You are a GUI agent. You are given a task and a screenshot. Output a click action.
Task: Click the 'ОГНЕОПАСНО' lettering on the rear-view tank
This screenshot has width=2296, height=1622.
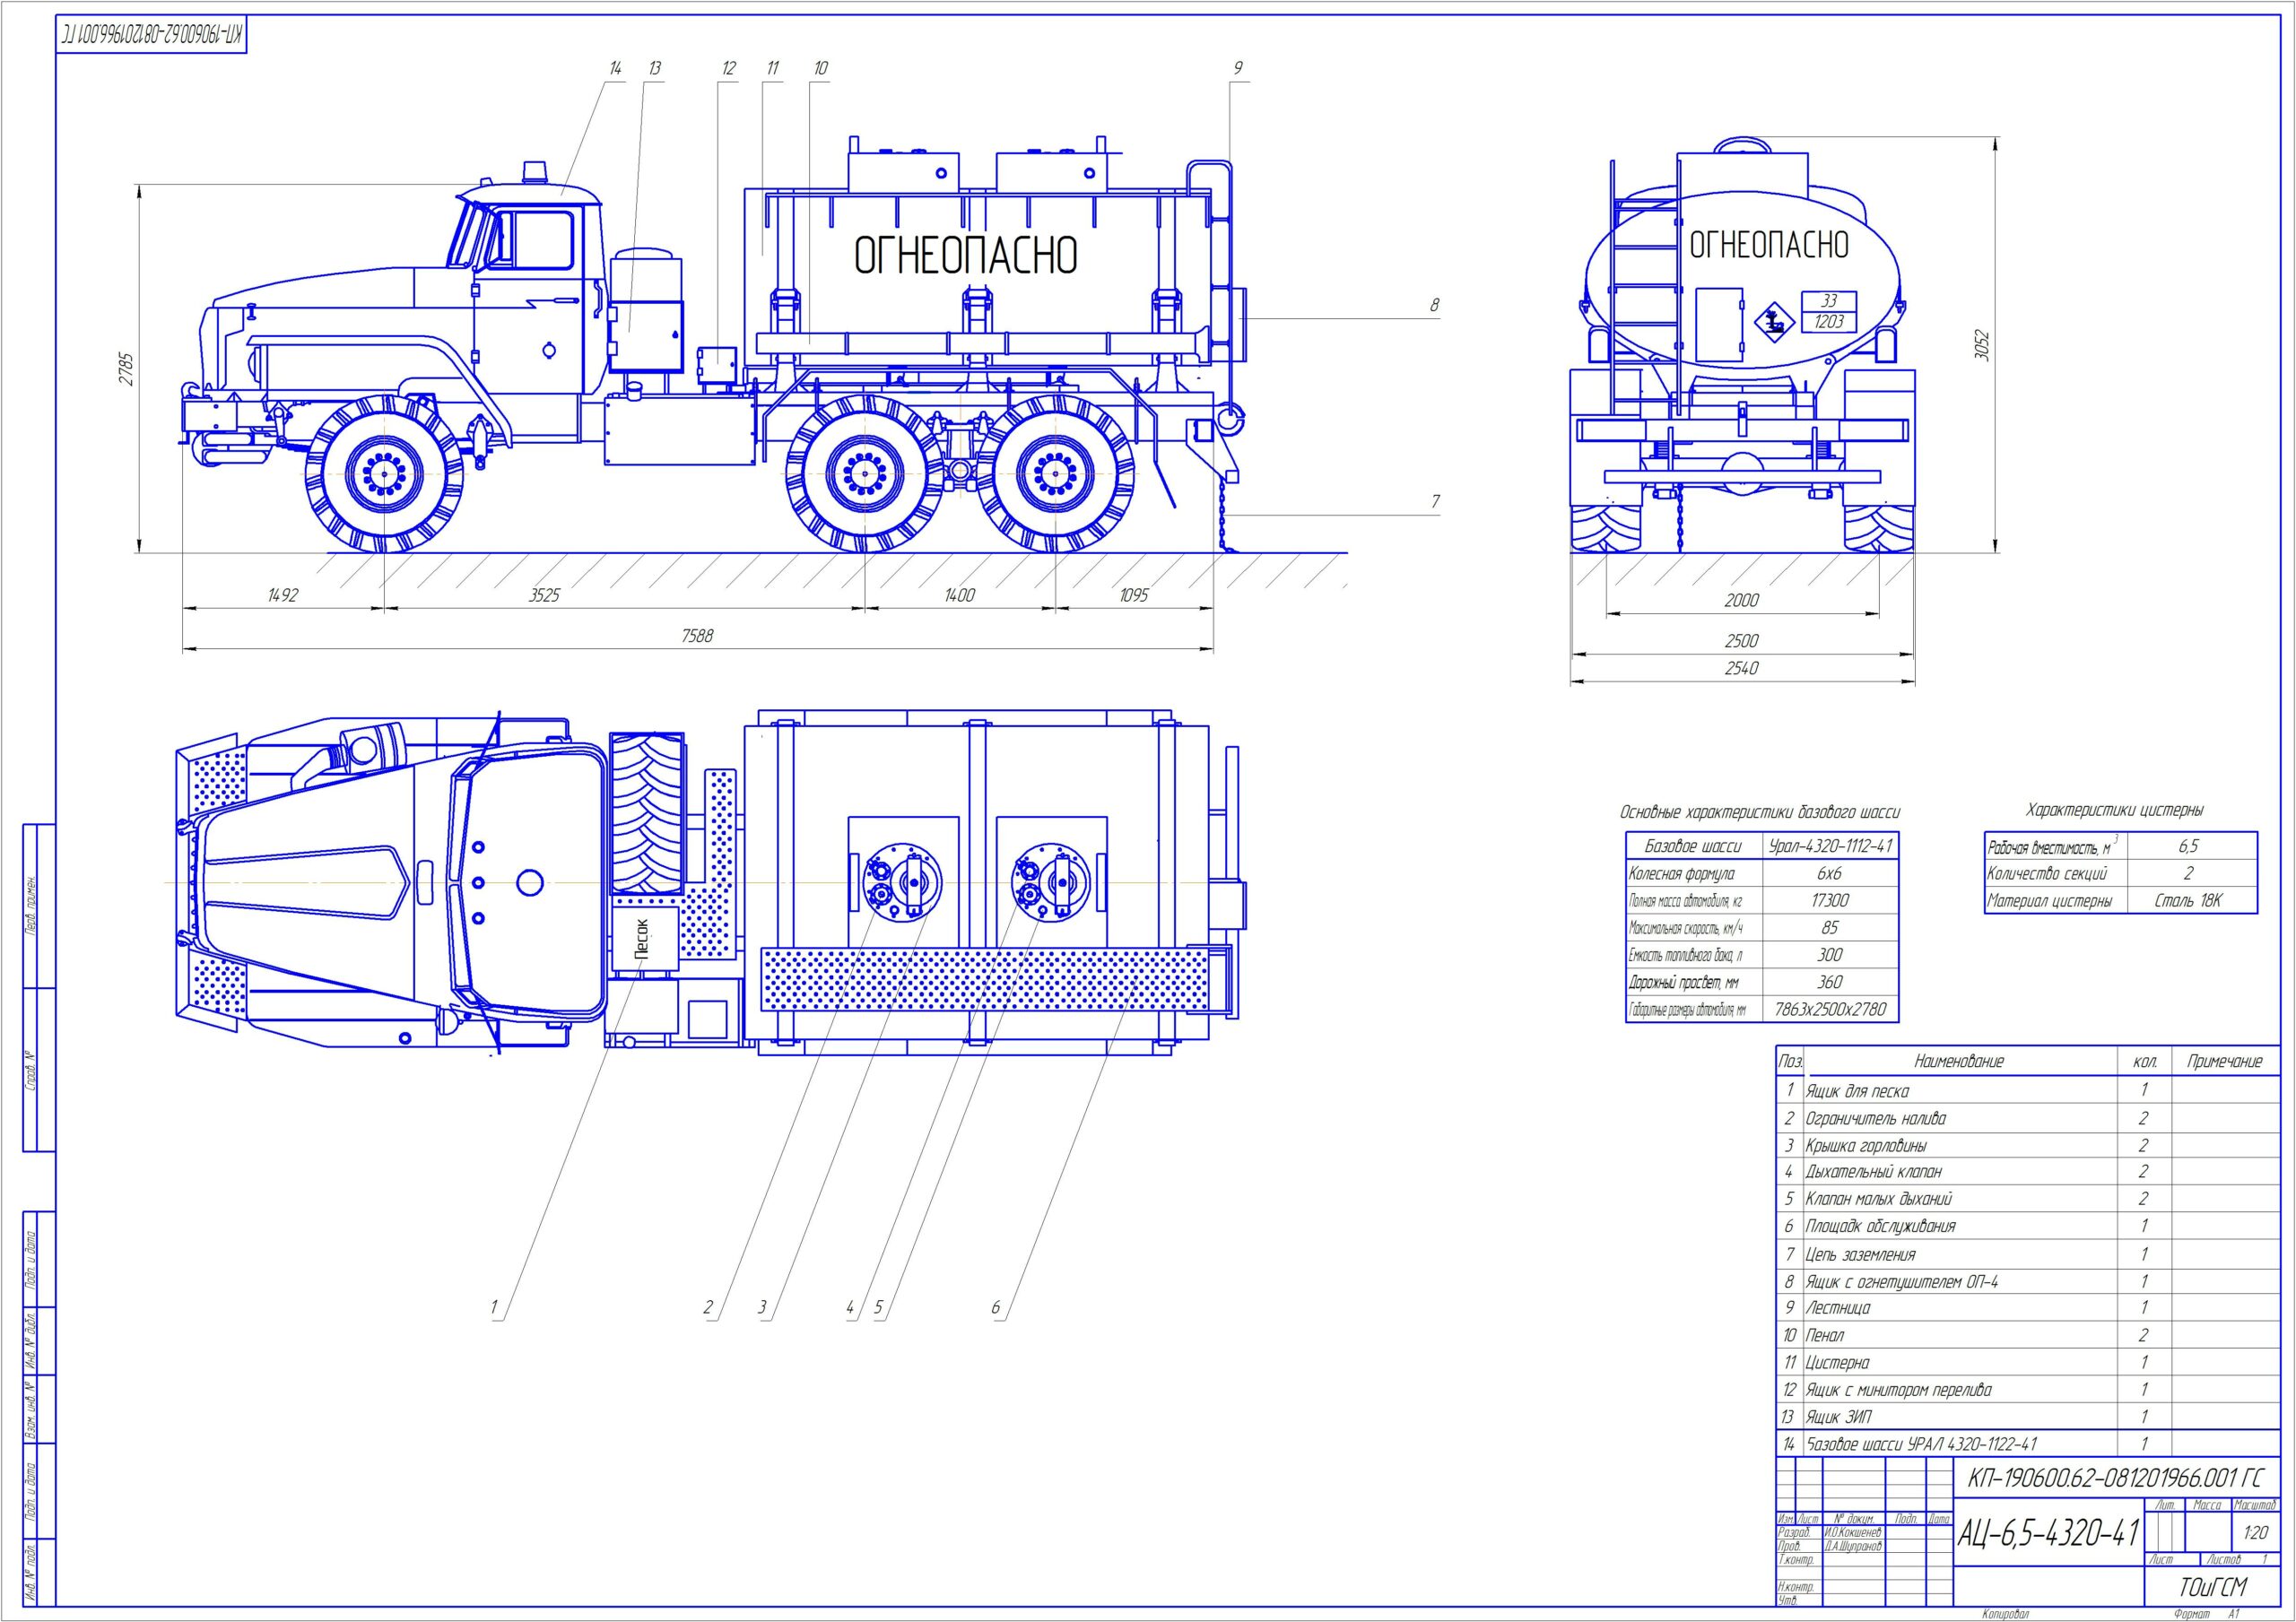click(1769, 245)
